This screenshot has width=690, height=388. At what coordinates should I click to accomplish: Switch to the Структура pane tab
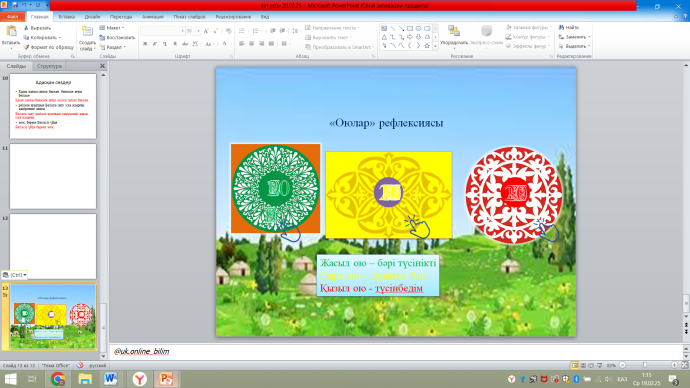(x=49, y=66)
